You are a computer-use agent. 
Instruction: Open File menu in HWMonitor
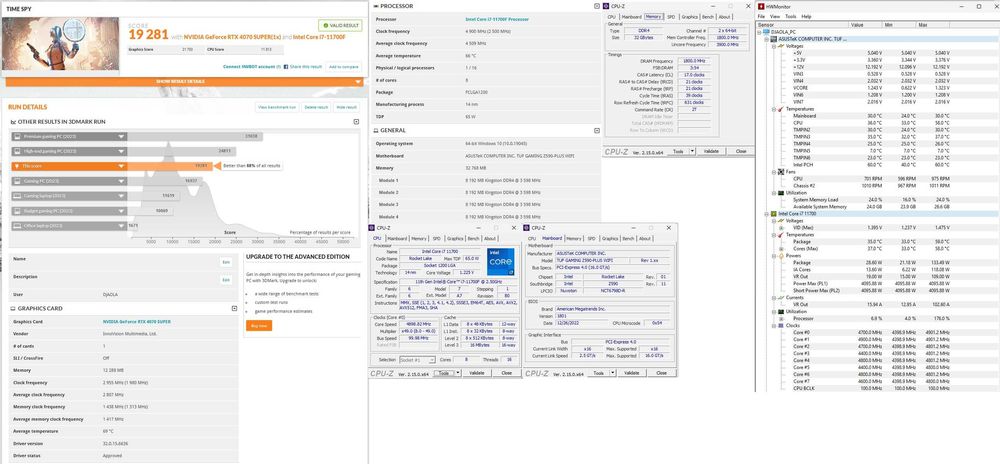pos(762,16)
